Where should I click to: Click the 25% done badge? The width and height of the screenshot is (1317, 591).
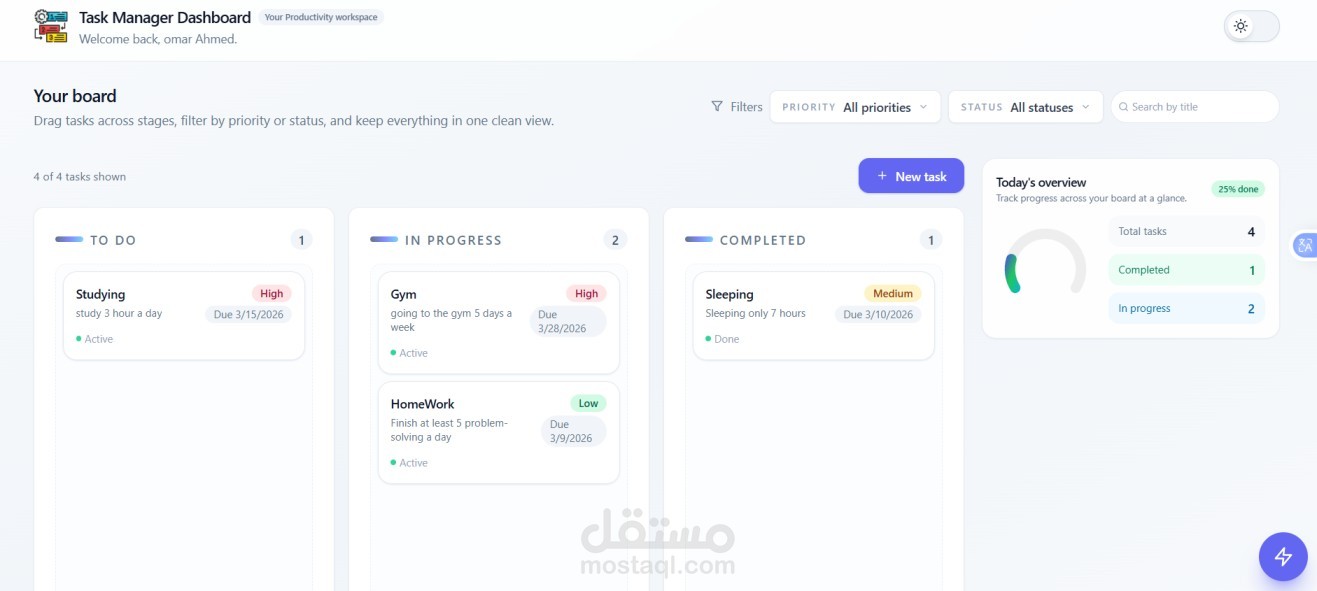(1238, 189)
